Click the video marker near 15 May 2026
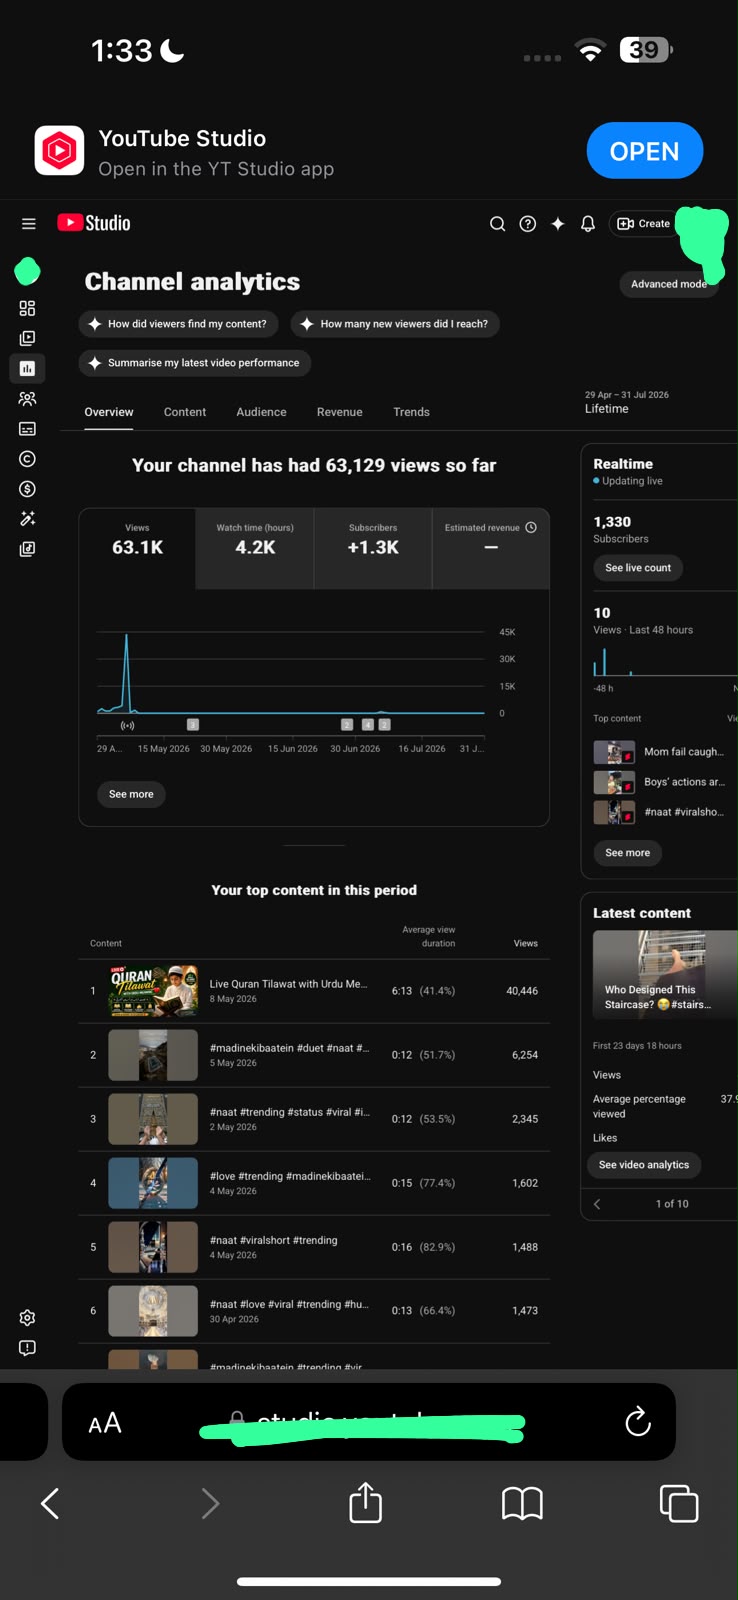Viewport: 738px width, 1600px height. [193, 724]
